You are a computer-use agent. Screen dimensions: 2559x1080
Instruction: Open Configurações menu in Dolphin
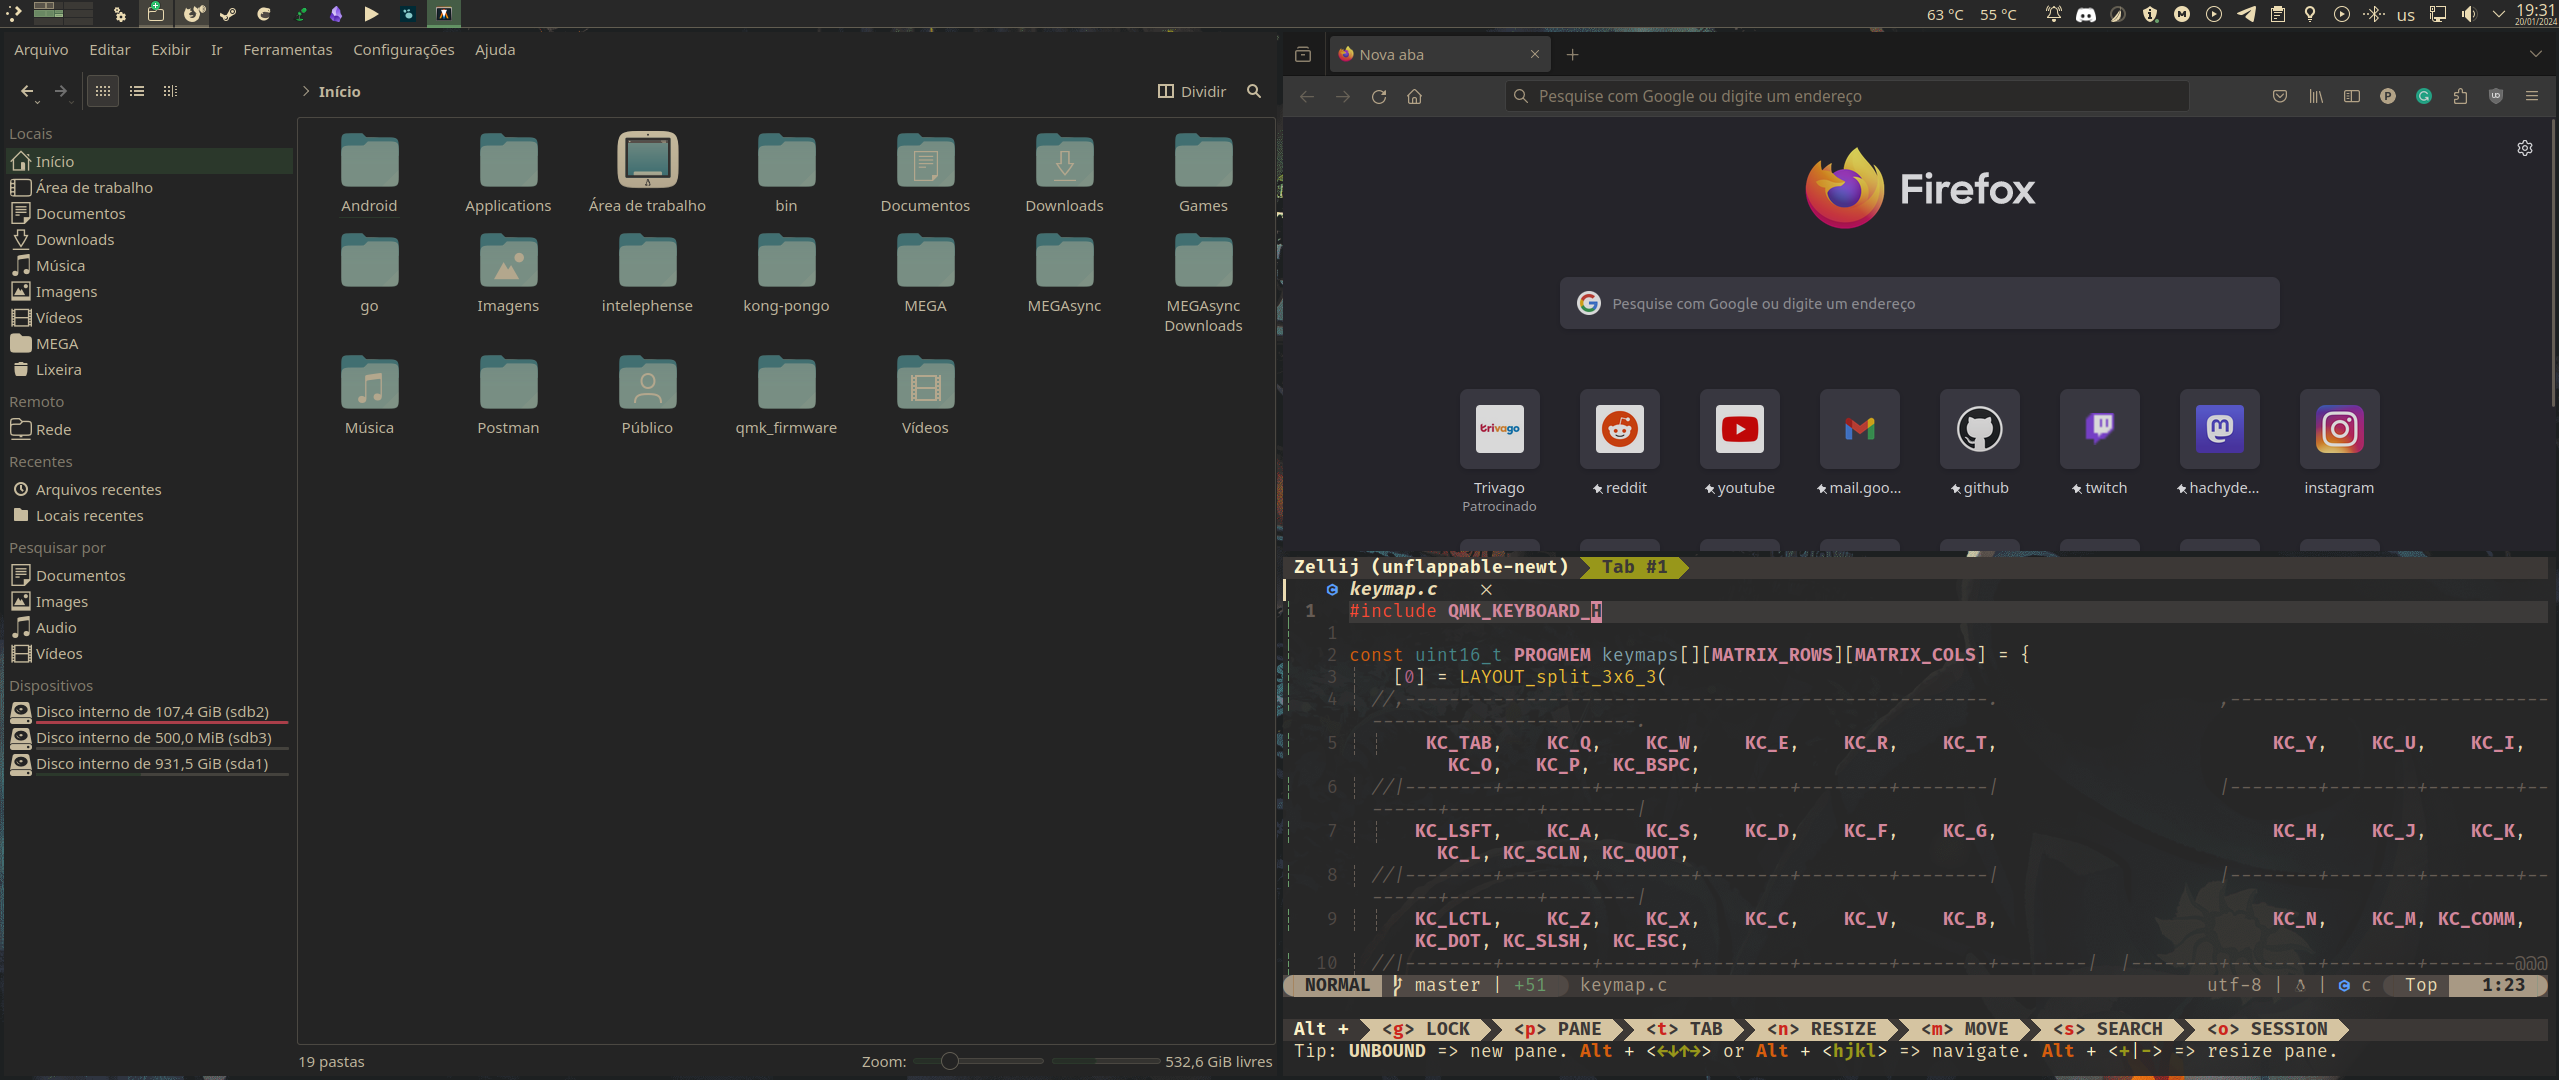tap(404, 49)
